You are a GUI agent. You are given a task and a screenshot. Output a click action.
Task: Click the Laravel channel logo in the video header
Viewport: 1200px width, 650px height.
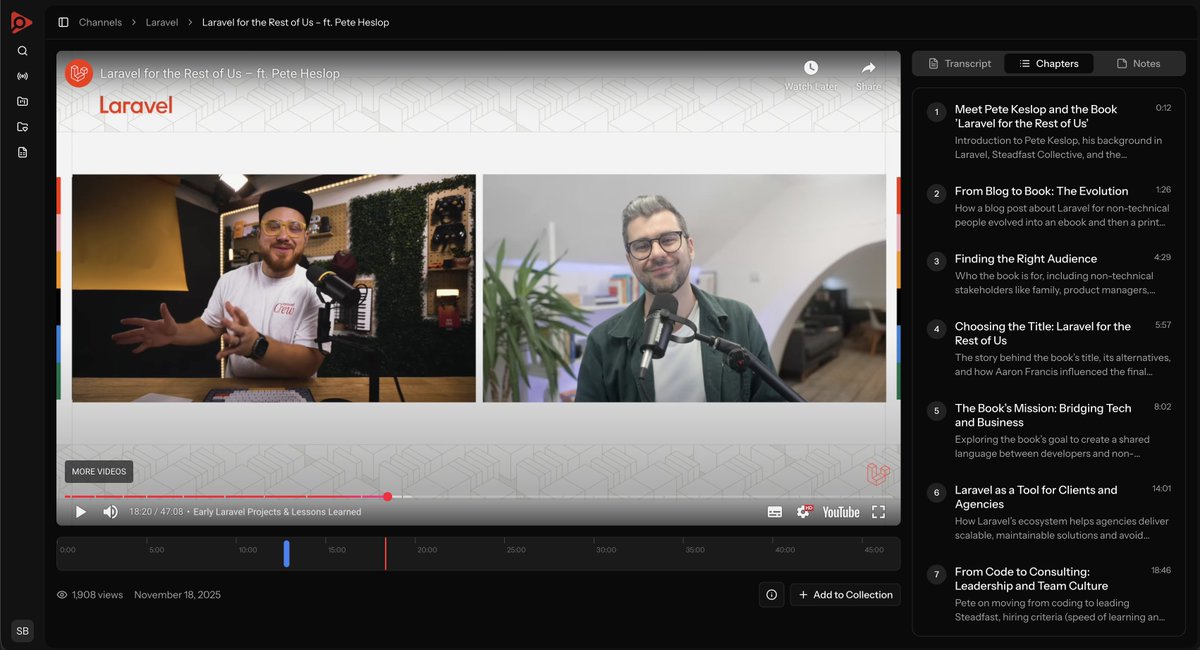[x=79, y=73]
